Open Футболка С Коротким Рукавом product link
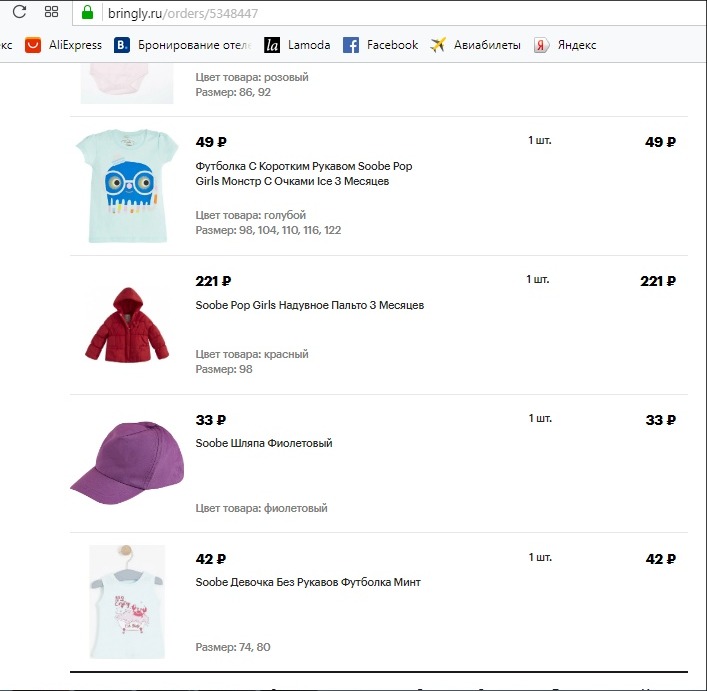This screenshot has height=691, width=707. pyautogui.click(x=303, y=166)
